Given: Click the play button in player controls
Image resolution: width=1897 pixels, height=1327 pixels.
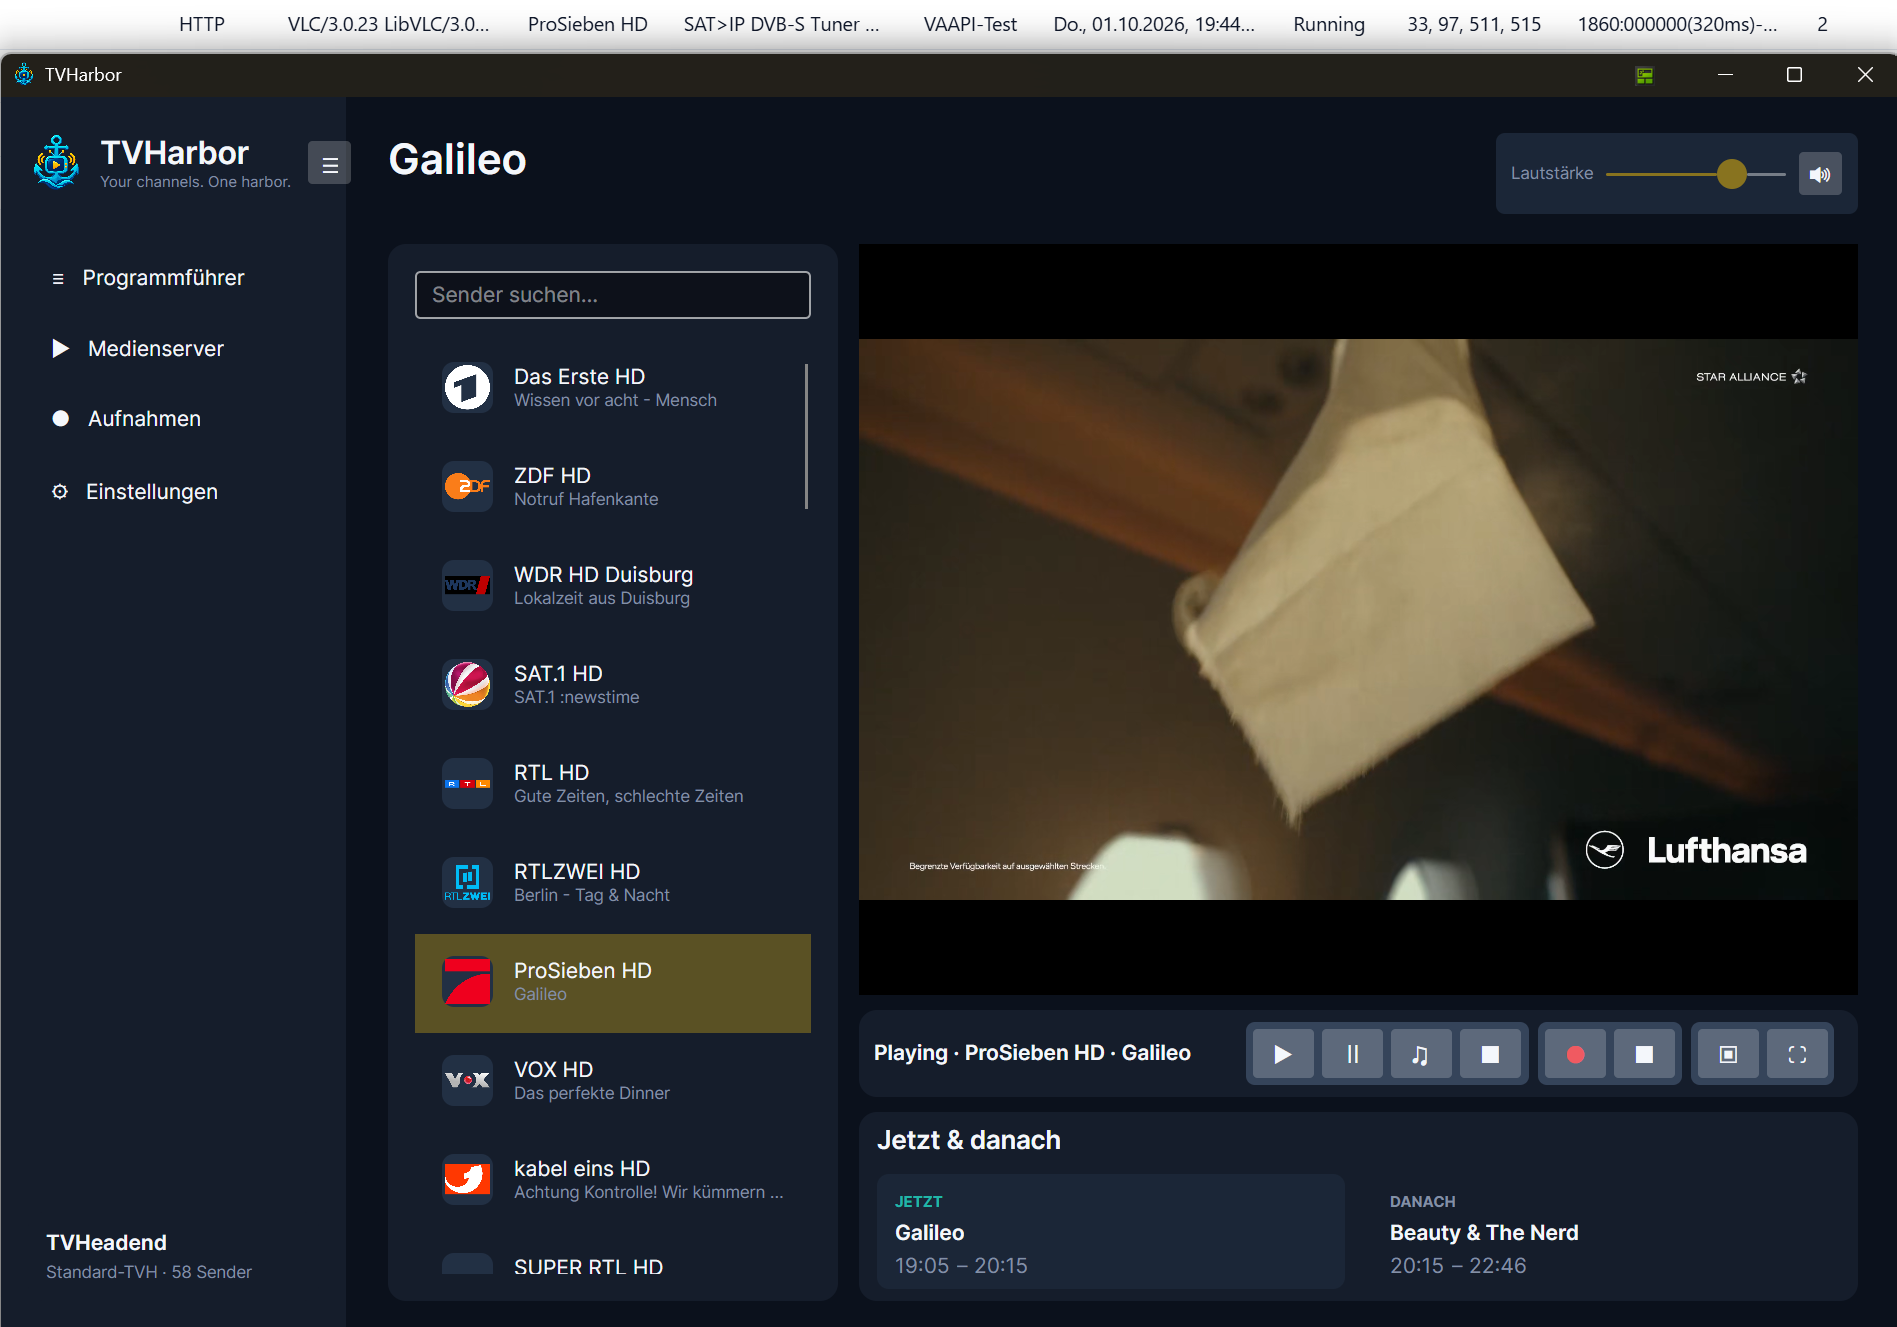Looking at the screenshot, I should pyautogui.click(x=1283, y=1054).
